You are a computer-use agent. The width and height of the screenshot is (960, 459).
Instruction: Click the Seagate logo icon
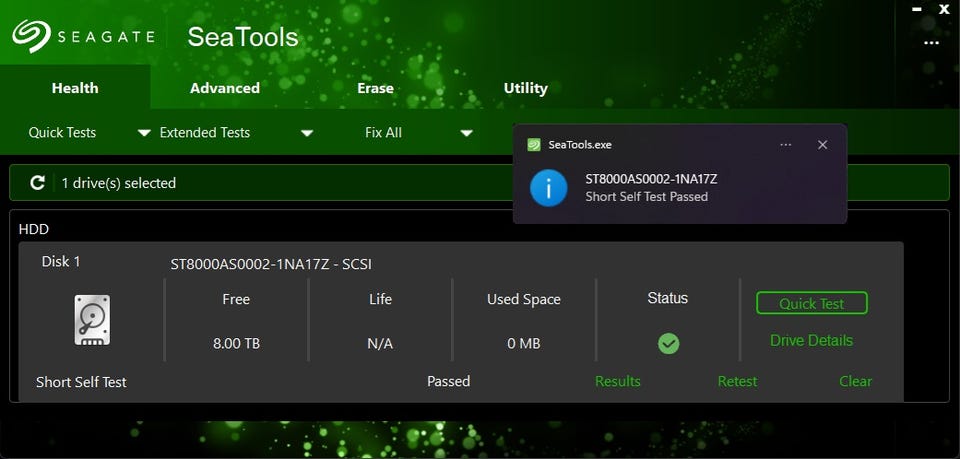31,35
